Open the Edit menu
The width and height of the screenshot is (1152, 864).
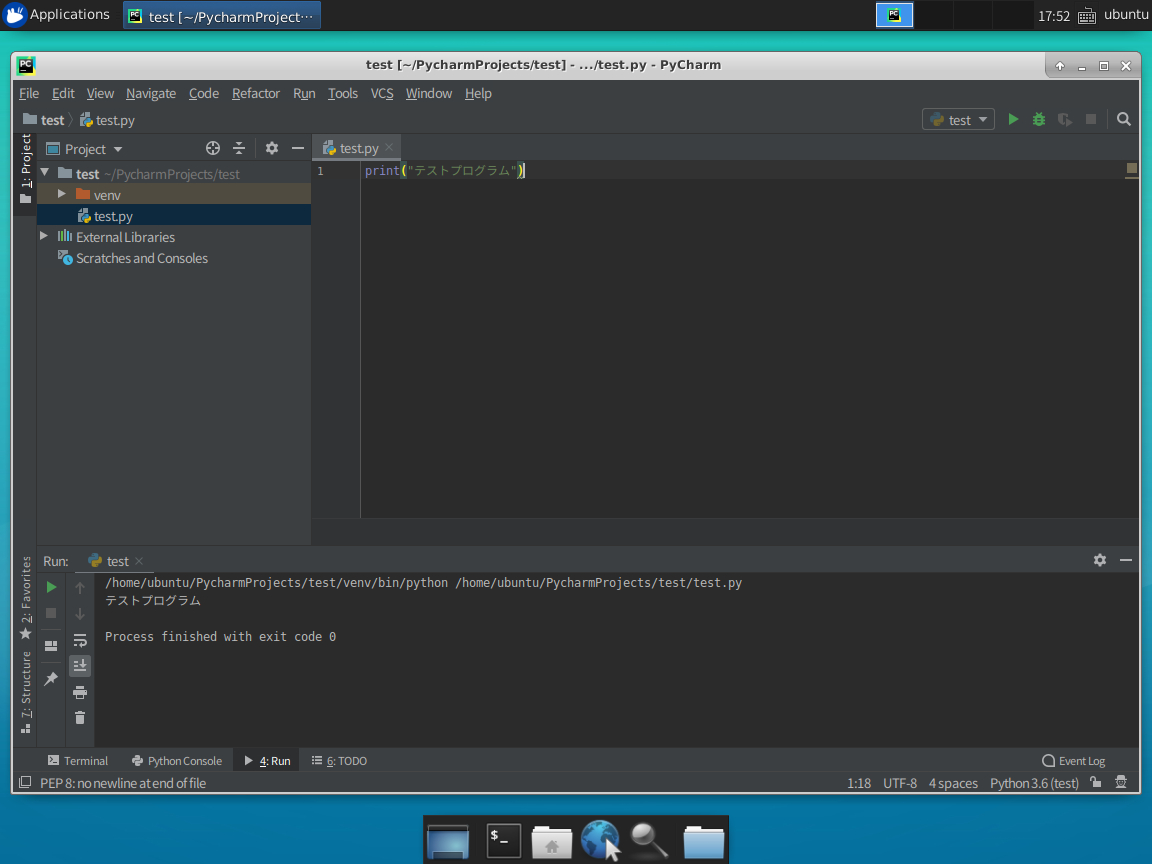click(63, 93)
